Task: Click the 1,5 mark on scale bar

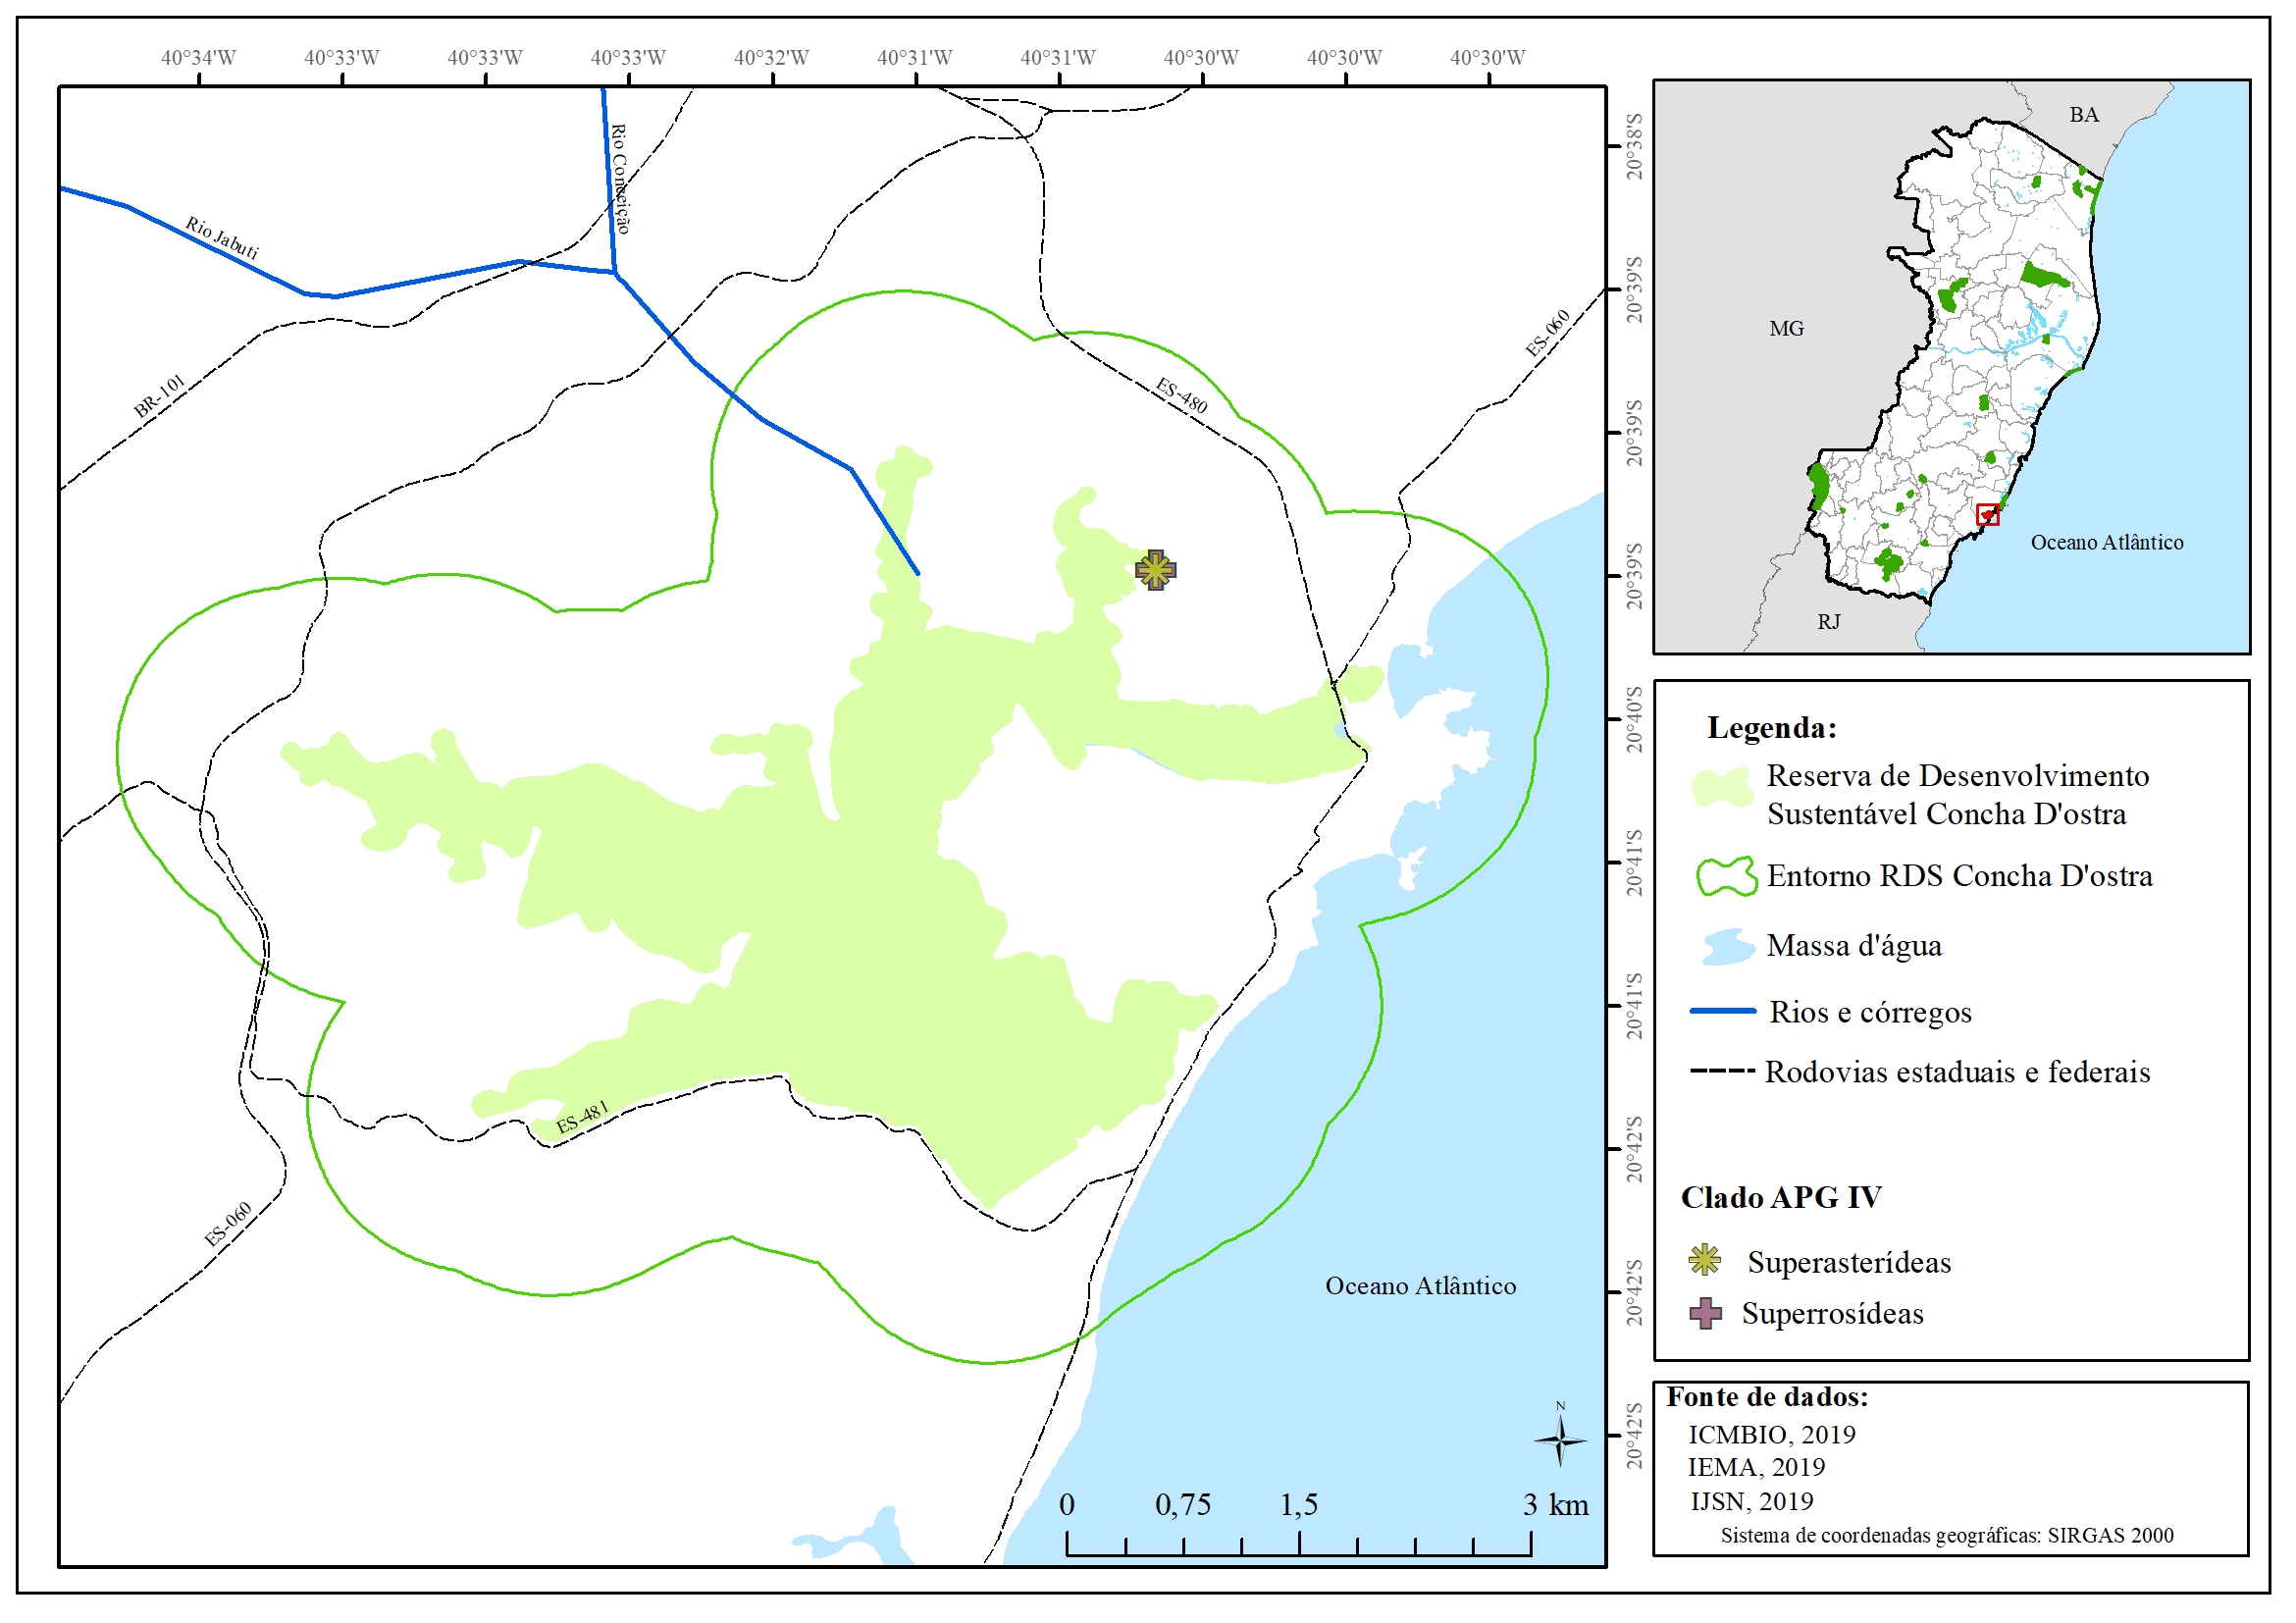Action: coord(1299,1506)
